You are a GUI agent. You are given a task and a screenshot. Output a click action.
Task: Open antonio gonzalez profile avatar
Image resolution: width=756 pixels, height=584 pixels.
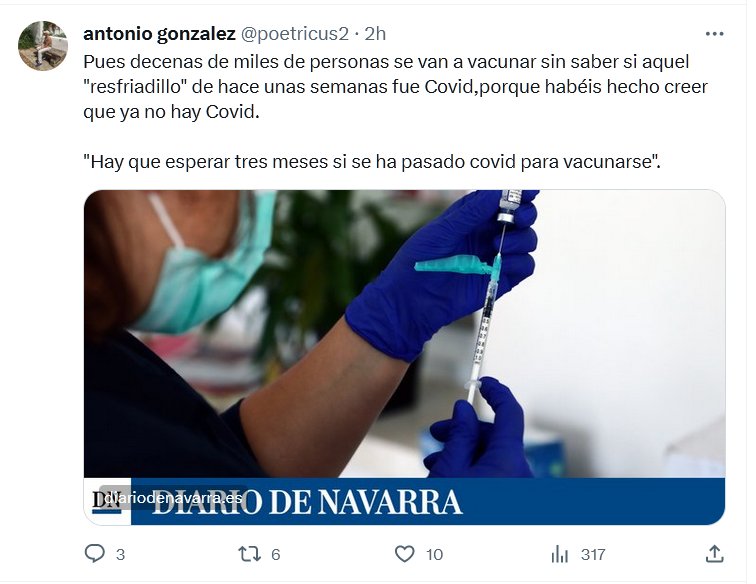pos(43,46)
